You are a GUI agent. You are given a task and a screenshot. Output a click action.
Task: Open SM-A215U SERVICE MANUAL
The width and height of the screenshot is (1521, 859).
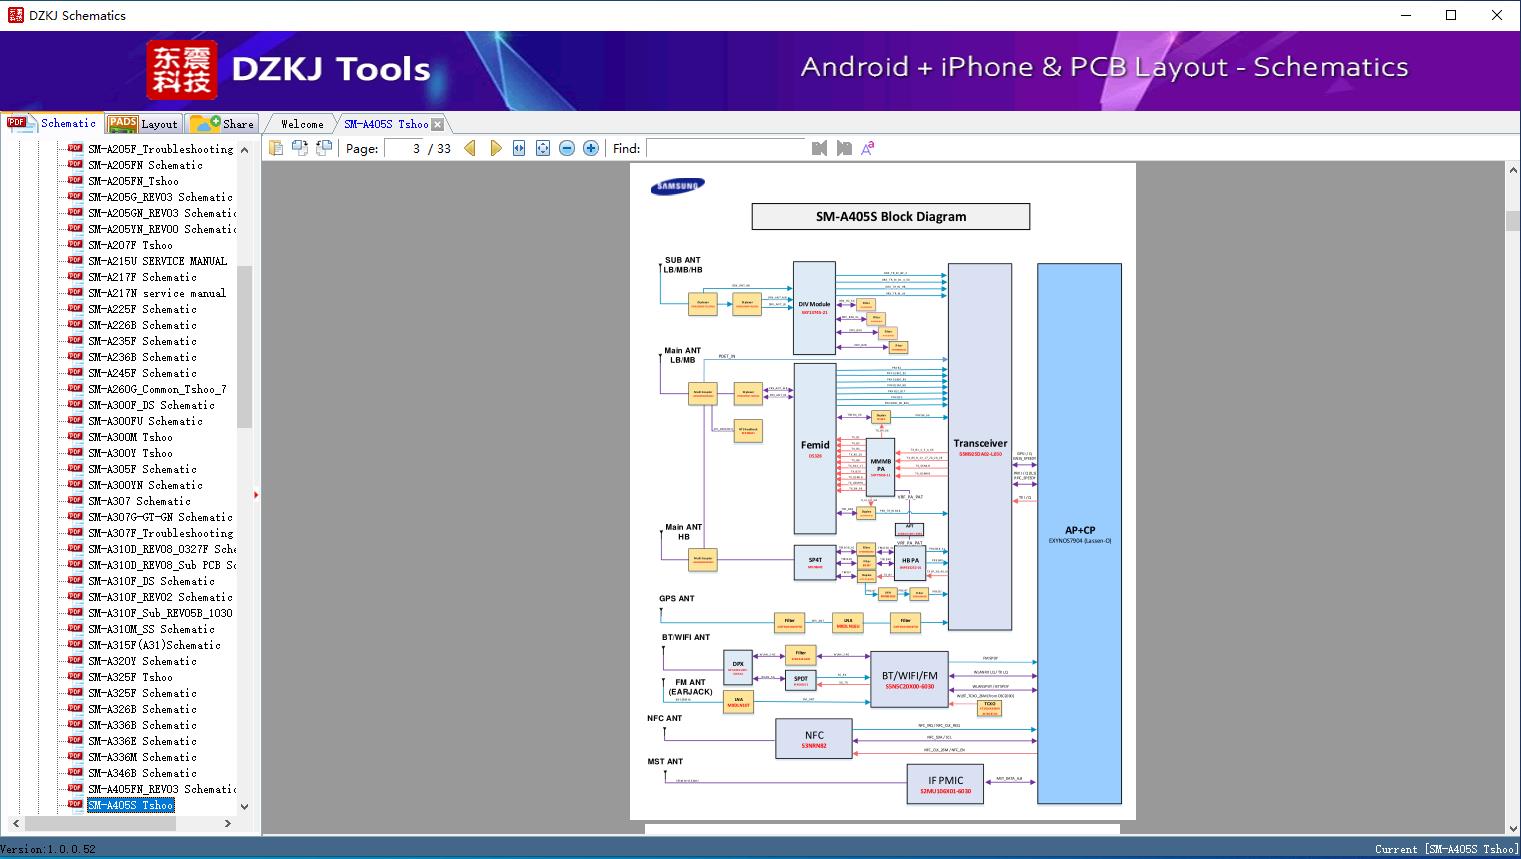157,261
